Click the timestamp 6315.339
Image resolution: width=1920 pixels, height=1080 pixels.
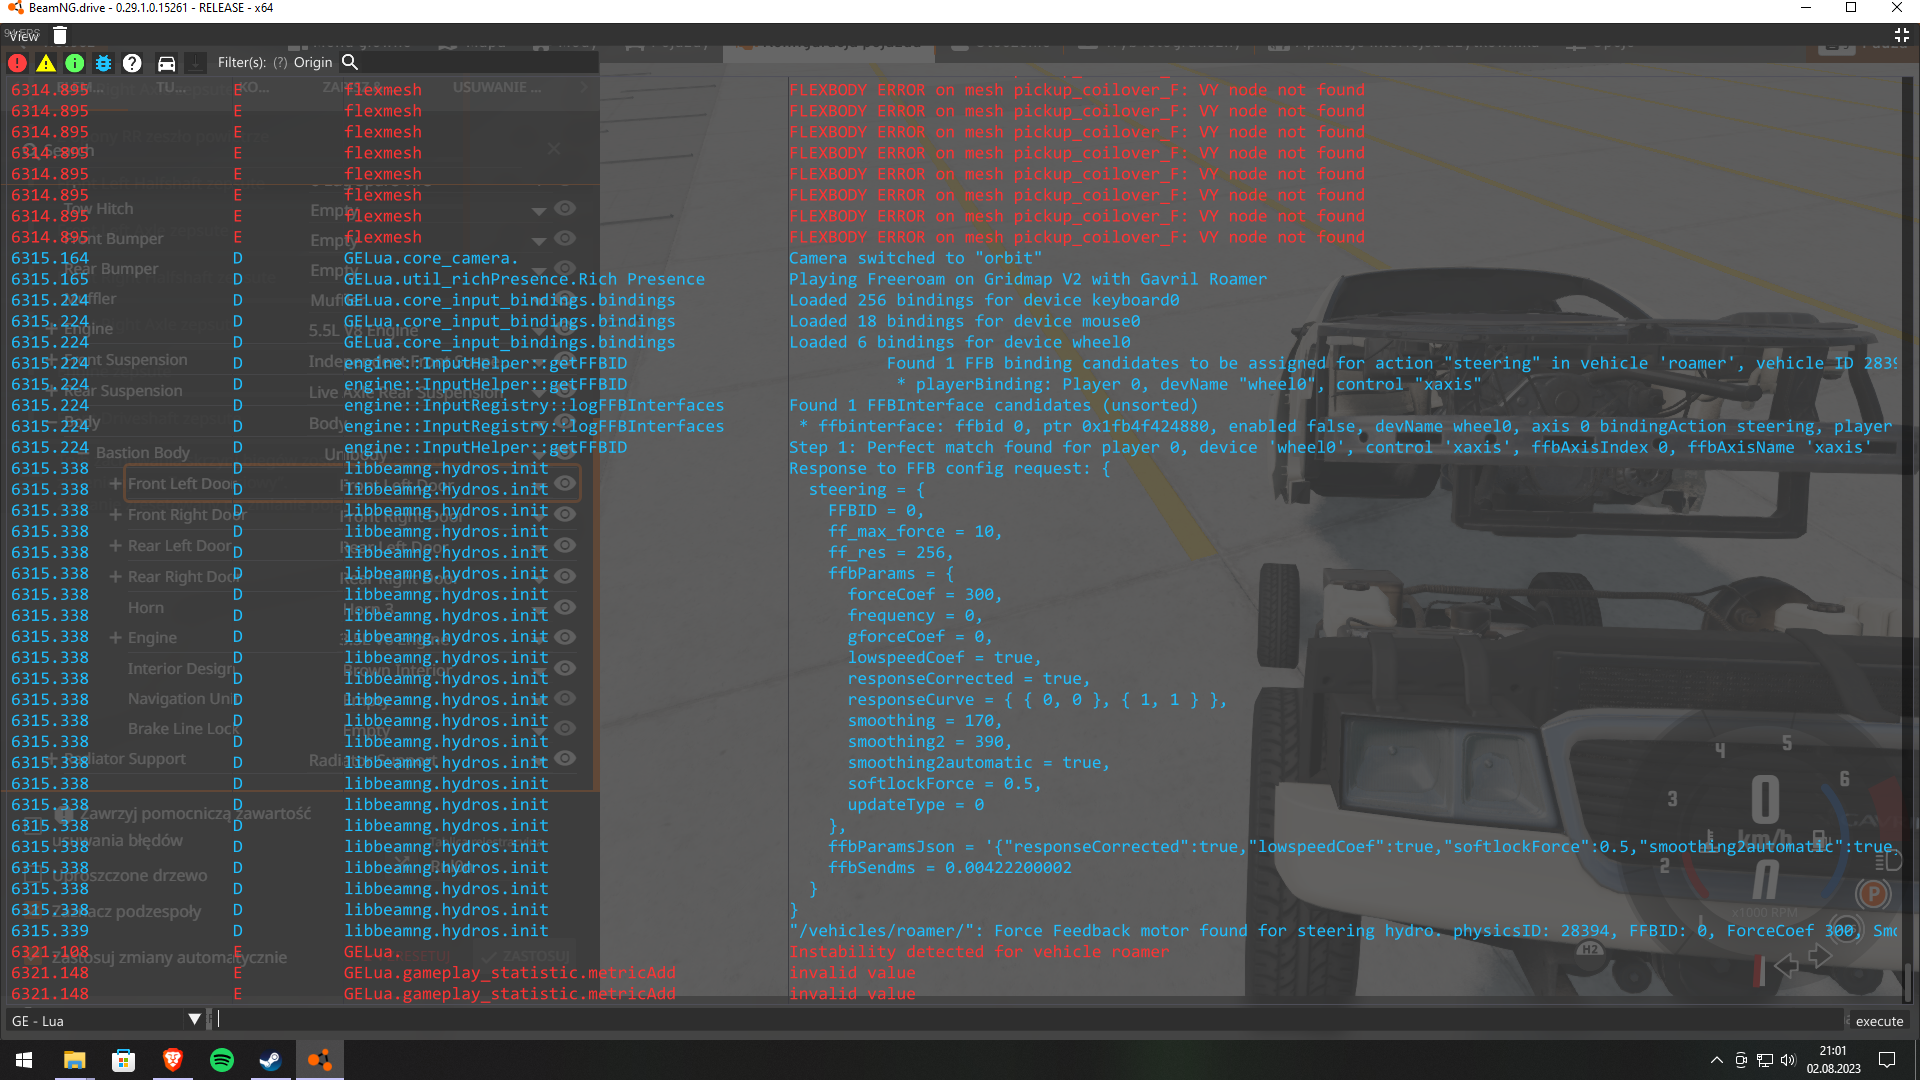coord(50,930)
